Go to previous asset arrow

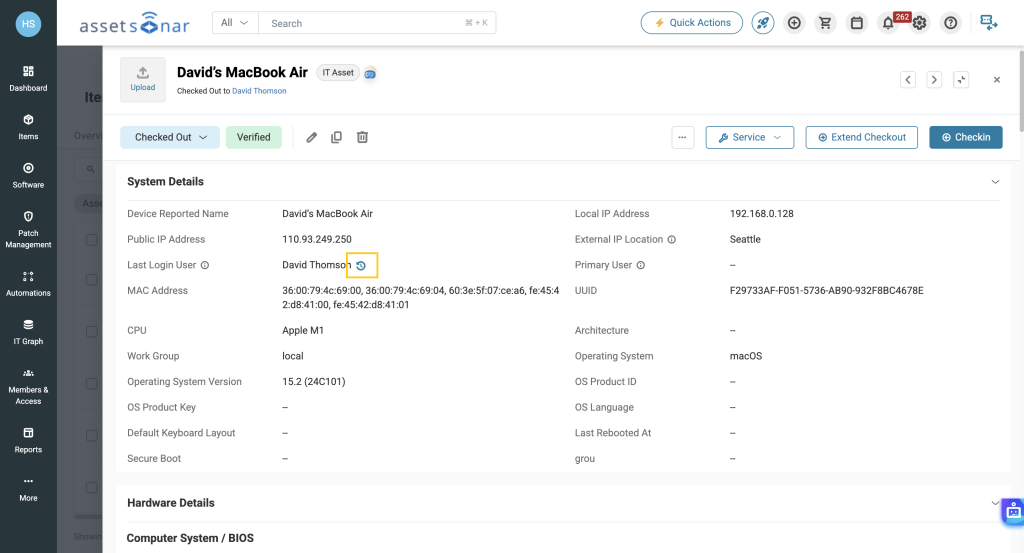point(908,80)
